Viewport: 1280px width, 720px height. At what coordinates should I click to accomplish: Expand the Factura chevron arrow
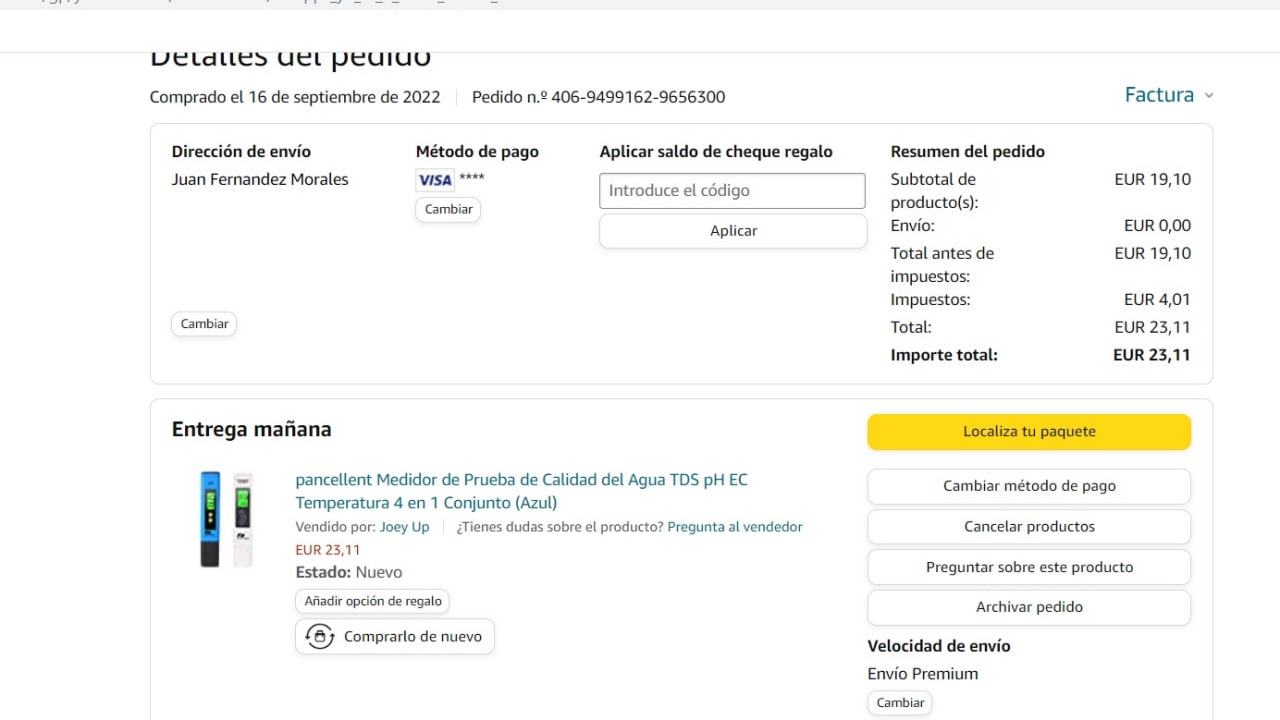1209,96
